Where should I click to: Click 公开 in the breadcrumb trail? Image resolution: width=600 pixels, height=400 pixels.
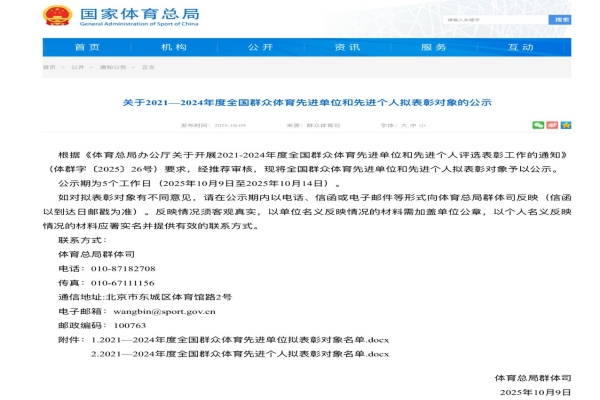(x=77, y=67)
